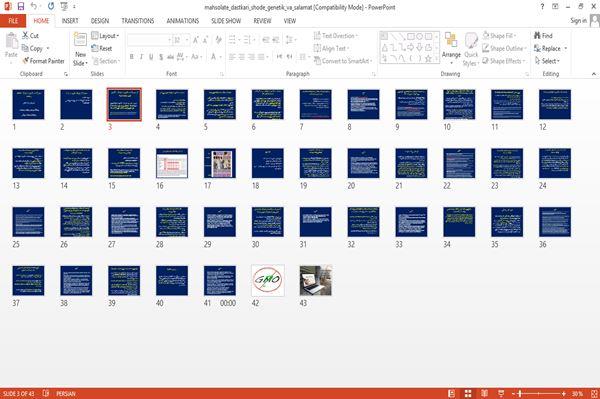Click the Cut command
Image resolution: width=600 pixels, height=399 pixels.
coord(30,36)
